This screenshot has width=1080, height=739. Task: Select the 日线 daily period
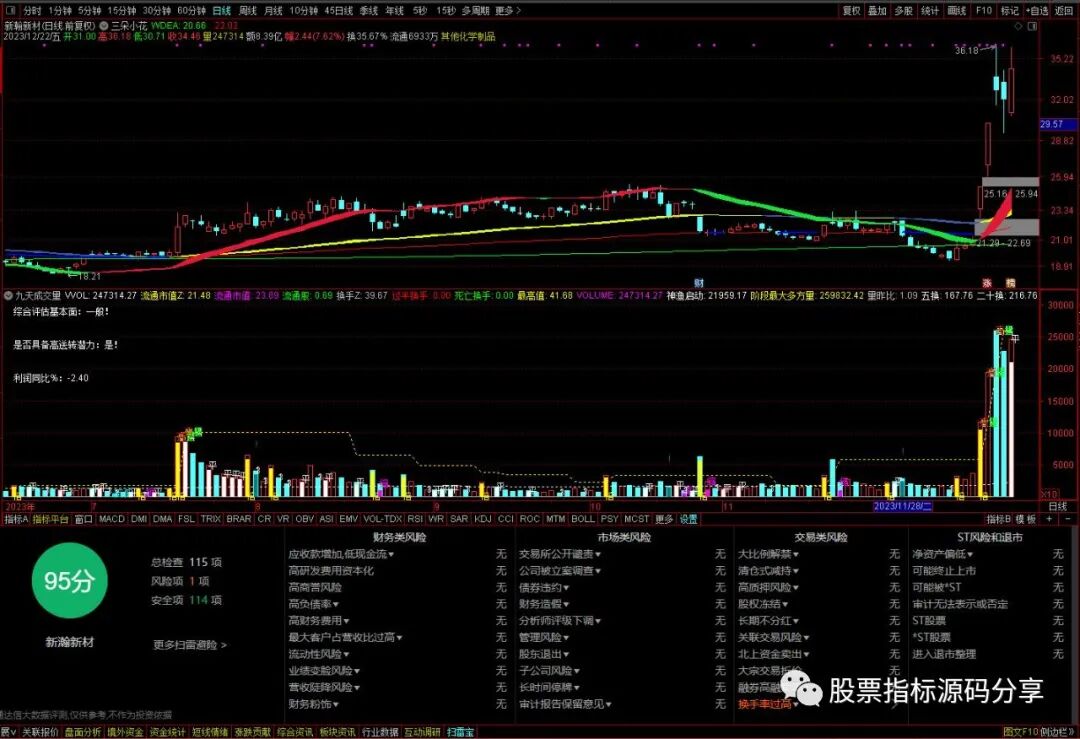click(x=222, y=10)
